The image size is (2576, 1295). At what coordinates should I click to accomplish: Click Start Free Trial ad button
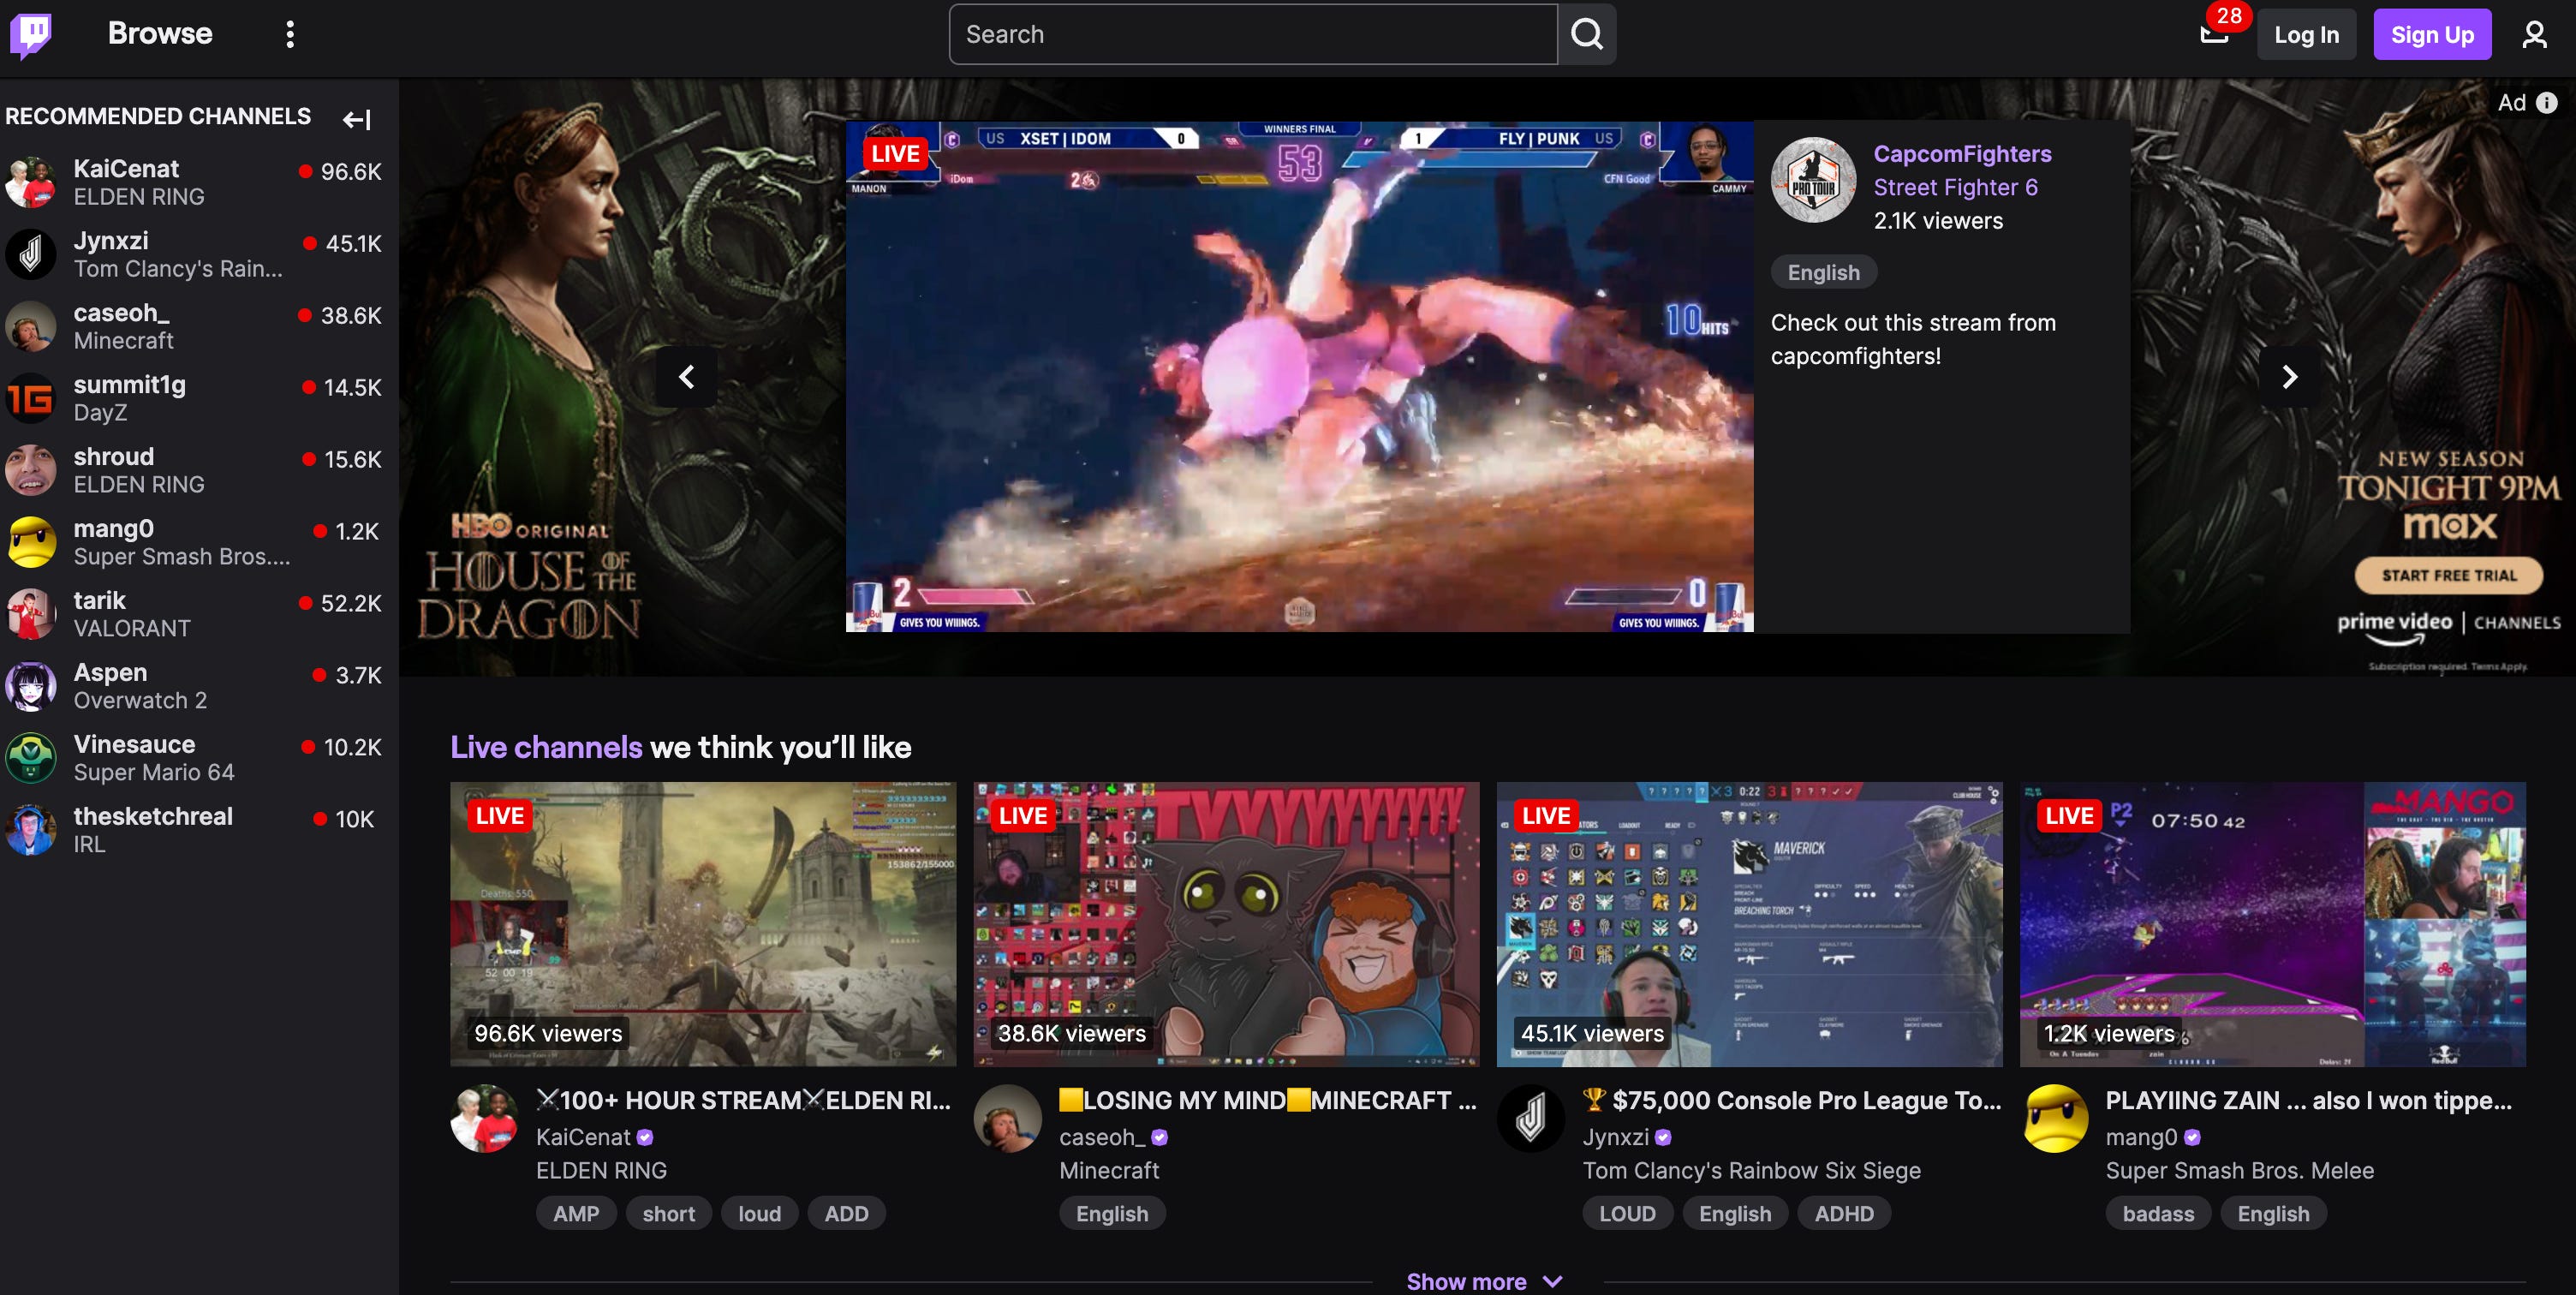pos(2448,575)
